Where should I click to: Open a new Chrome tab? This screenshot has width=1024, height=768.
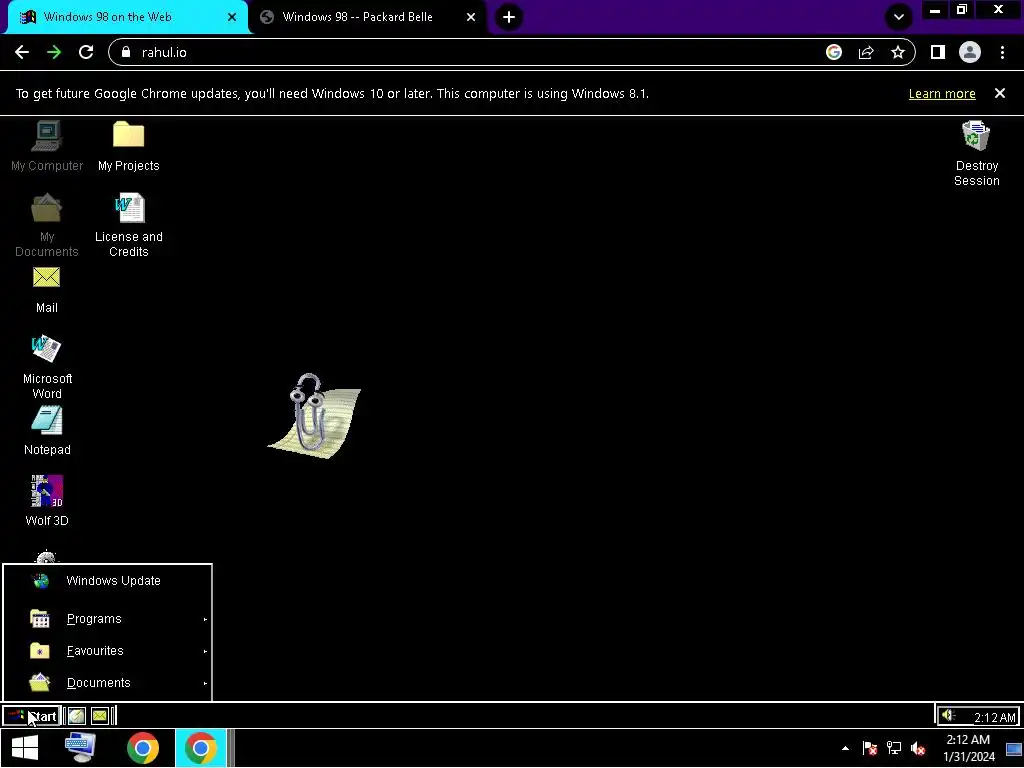(x=509, y=17)
